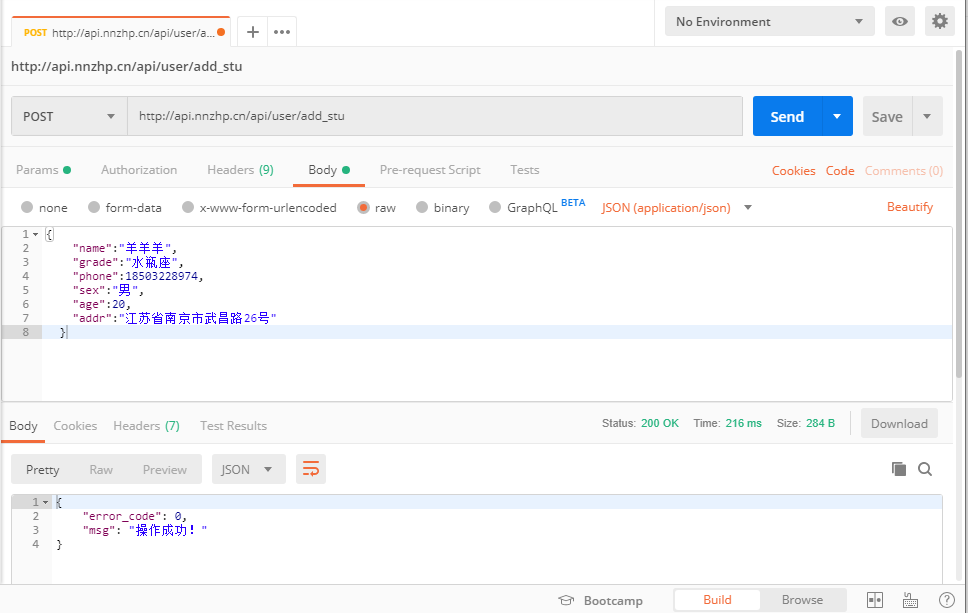Open the tab options ellipsis menu
This screenshot has width=968, height=613.
pyautogui.click(x=282, y=32)
